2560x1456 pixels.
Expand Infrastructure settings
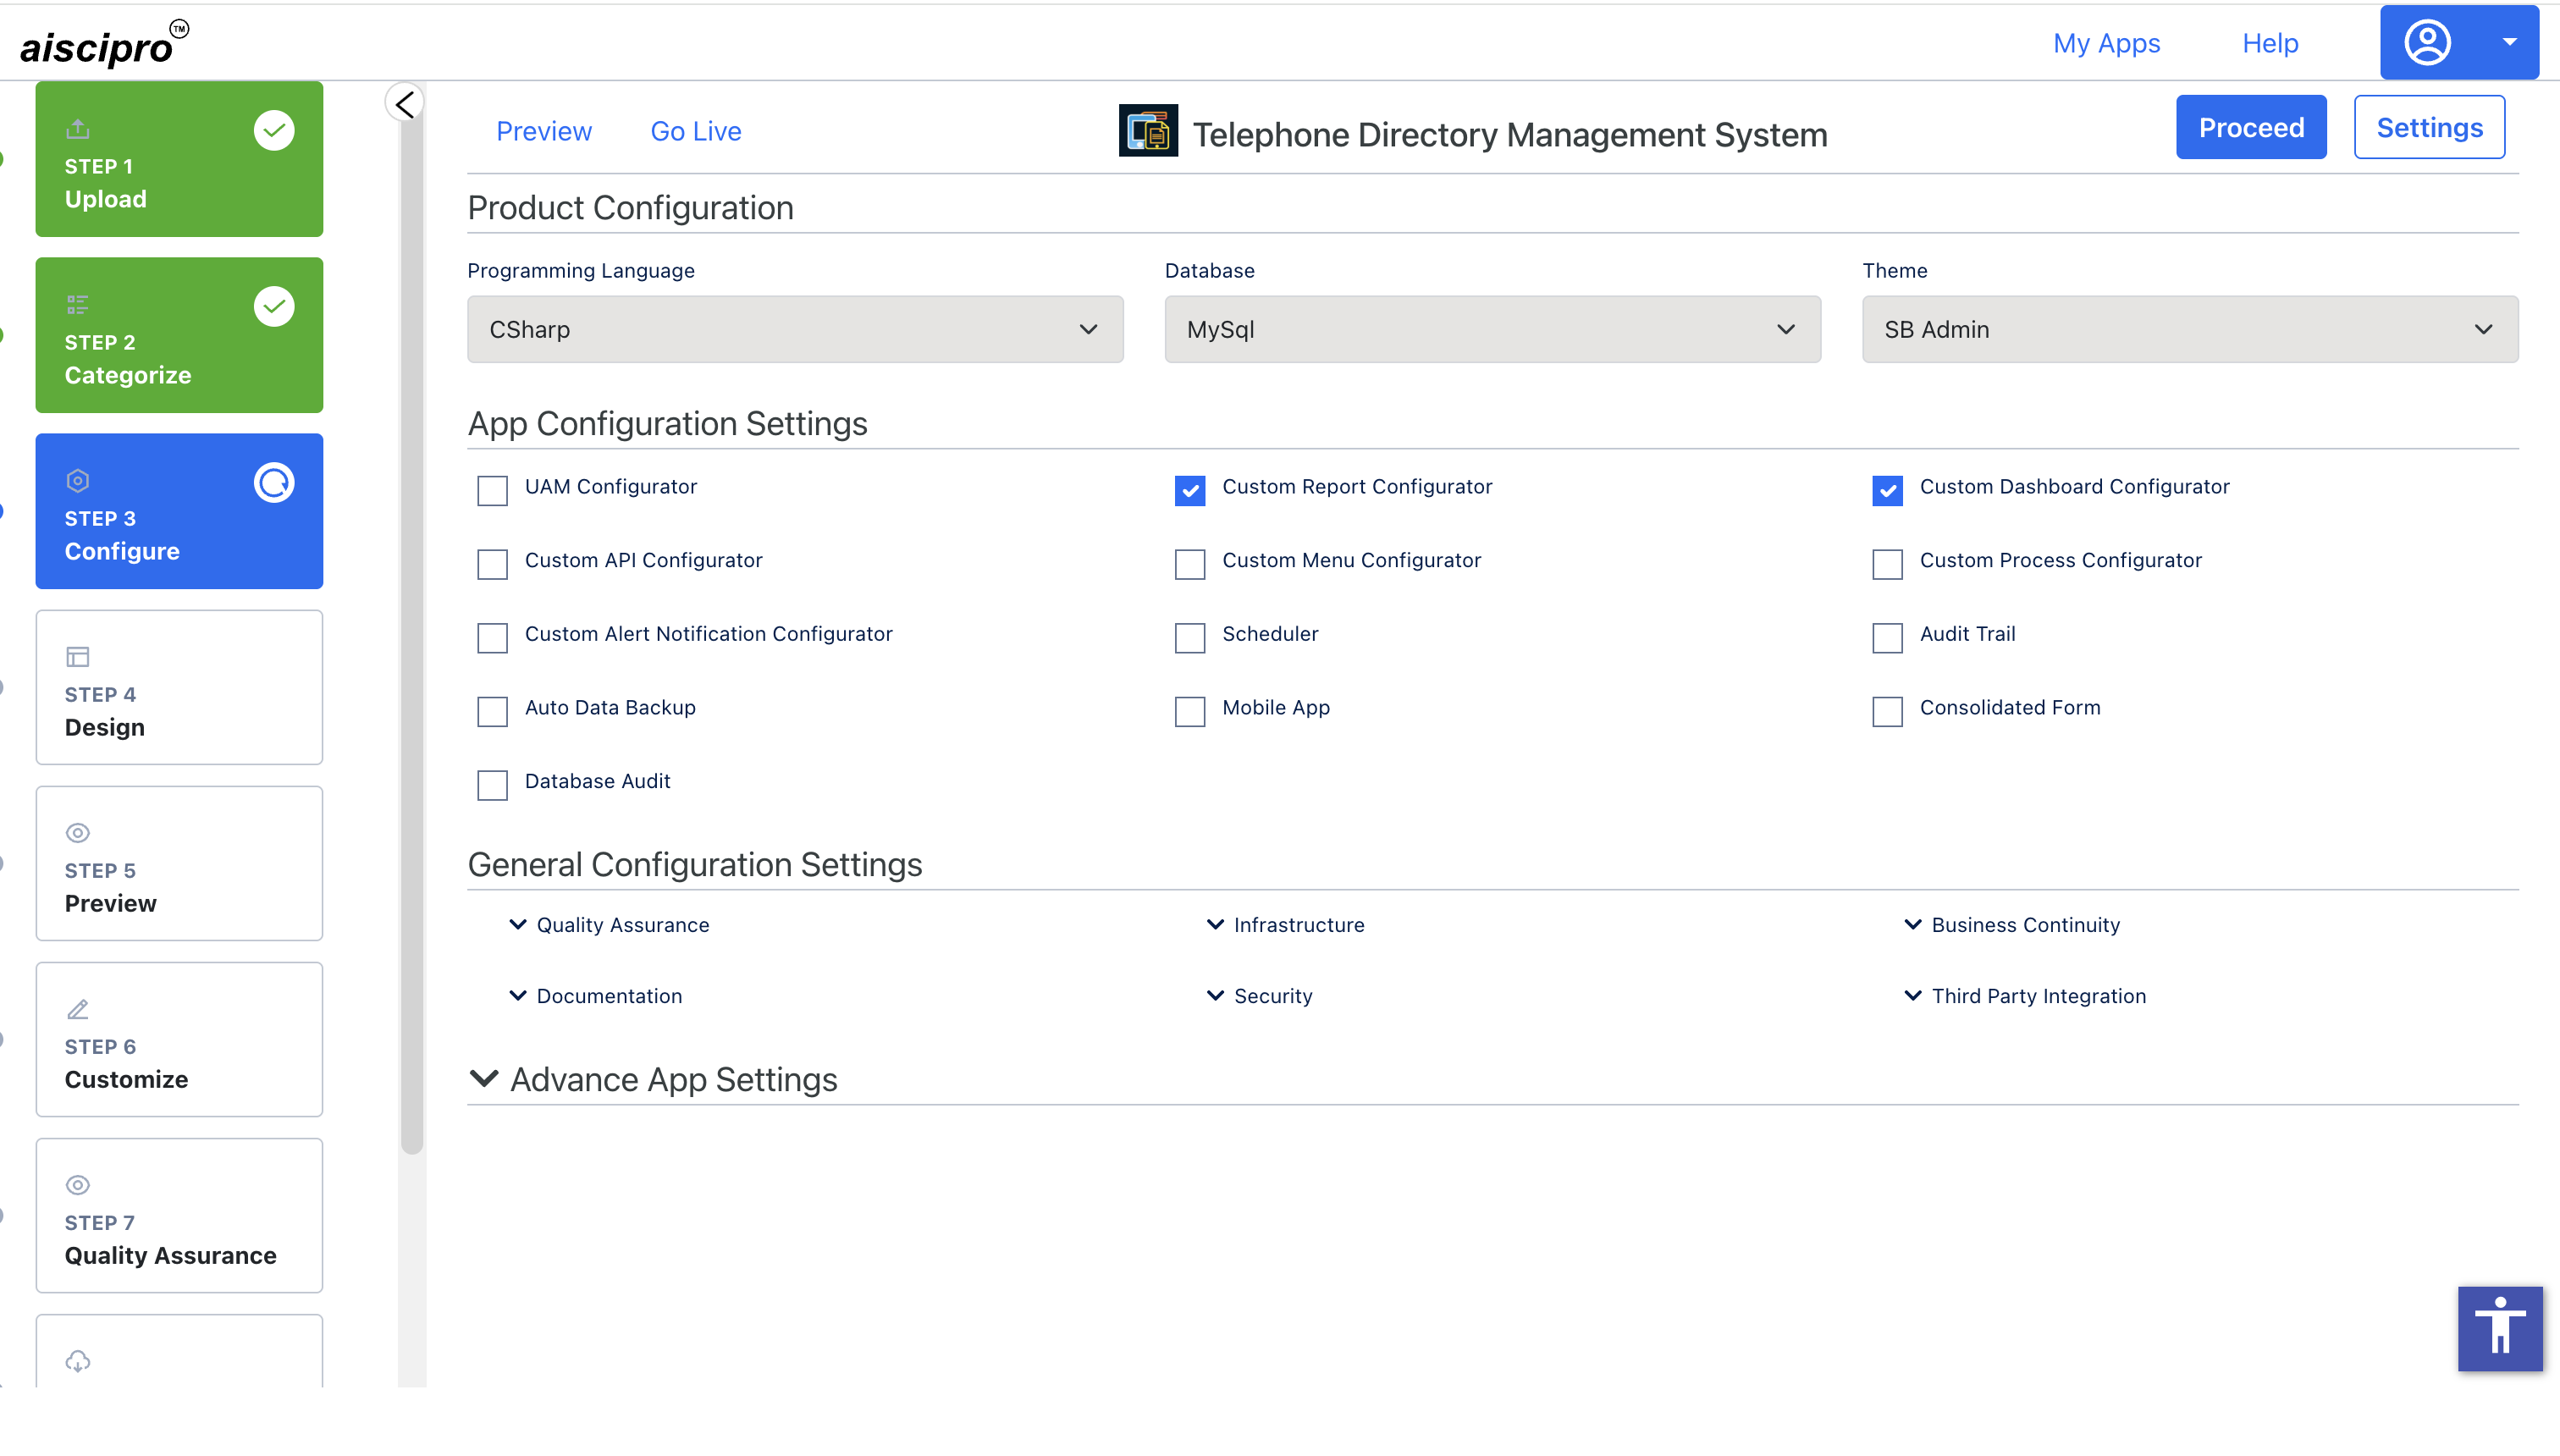1285,925
